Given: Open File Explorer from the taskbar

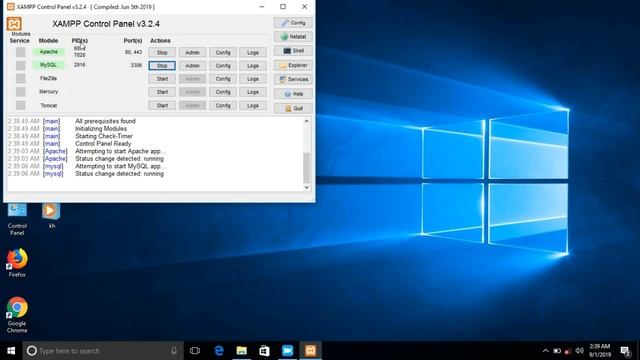Looking at the screenshot, I should [x=242, y=351].
